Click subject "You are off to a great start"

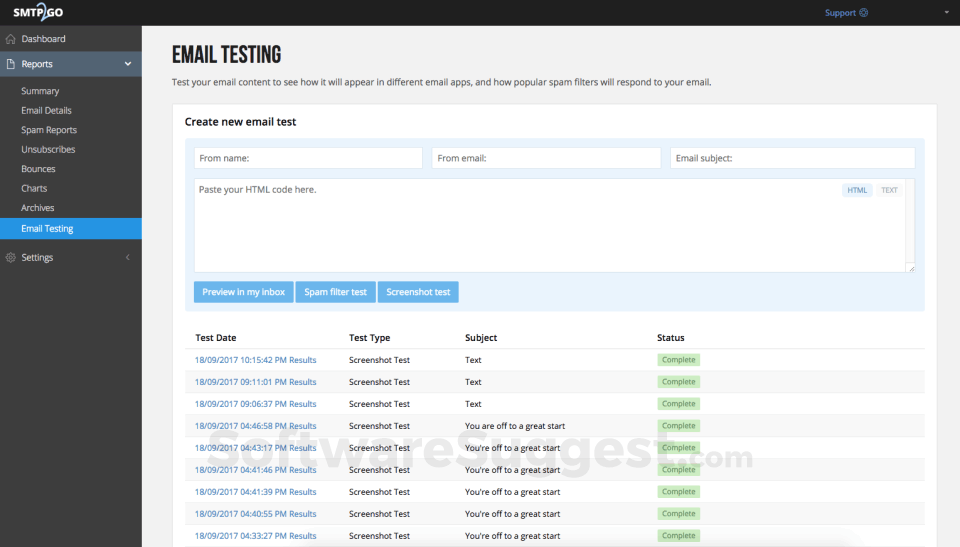point(515,426)
